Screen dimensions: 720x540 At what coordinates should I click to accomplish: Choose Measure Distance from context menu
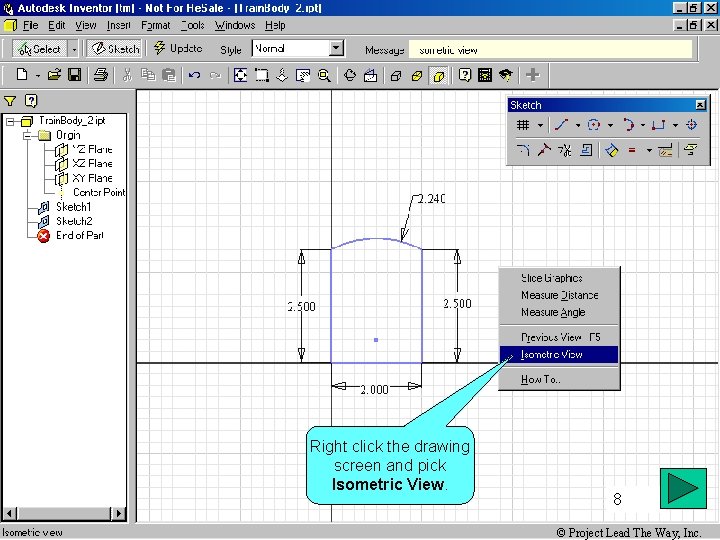559,295
